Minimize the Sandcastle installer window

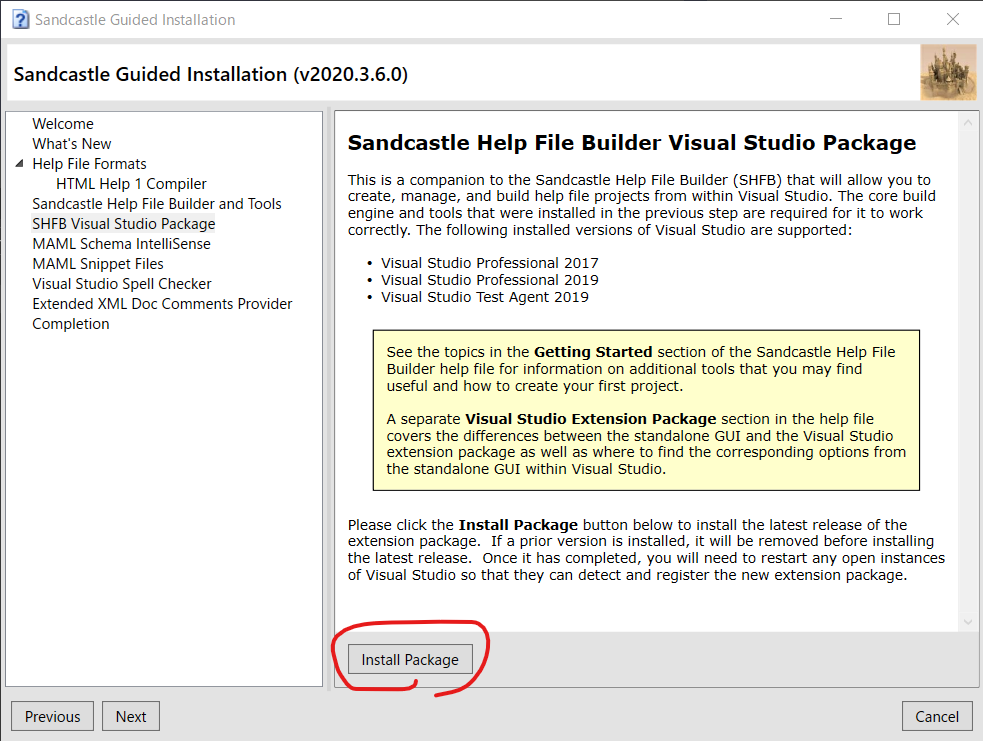coord(836,19)
